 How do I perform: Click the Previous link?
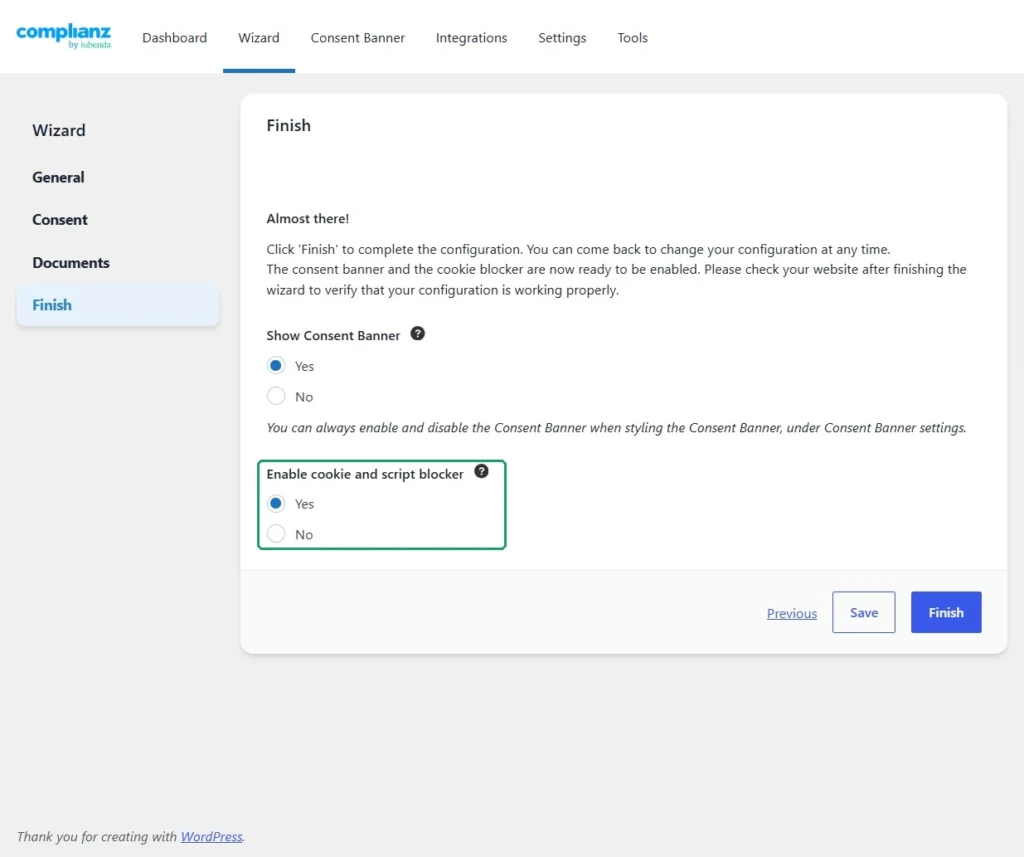(792, 613)
